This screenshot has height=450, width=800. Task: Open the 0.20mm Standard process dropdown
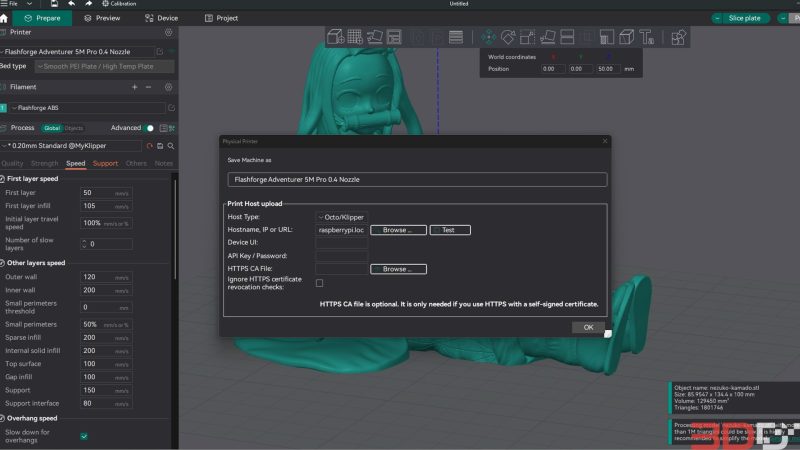point(71,146)
